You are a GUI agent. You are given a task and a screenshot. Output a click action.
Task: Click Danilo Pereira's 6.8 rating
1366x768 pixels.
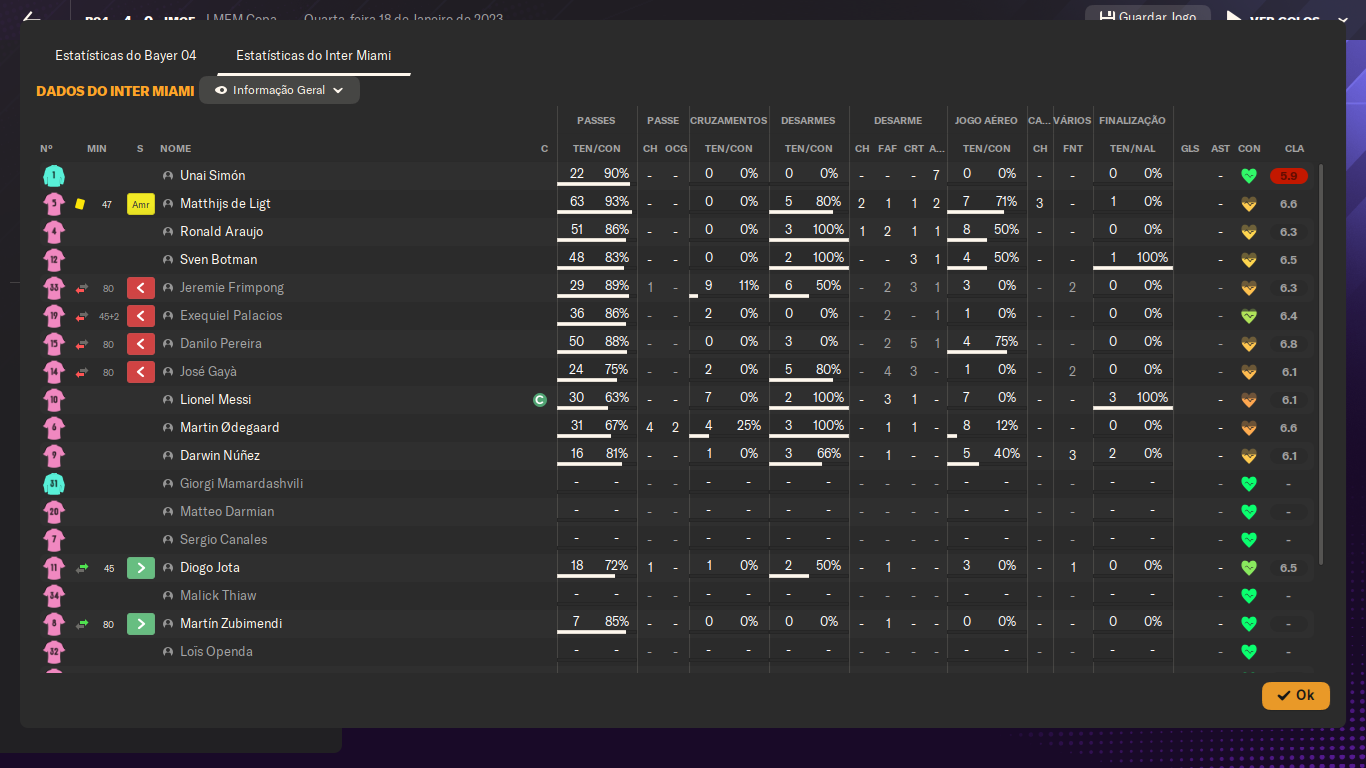coord(1289,344)
